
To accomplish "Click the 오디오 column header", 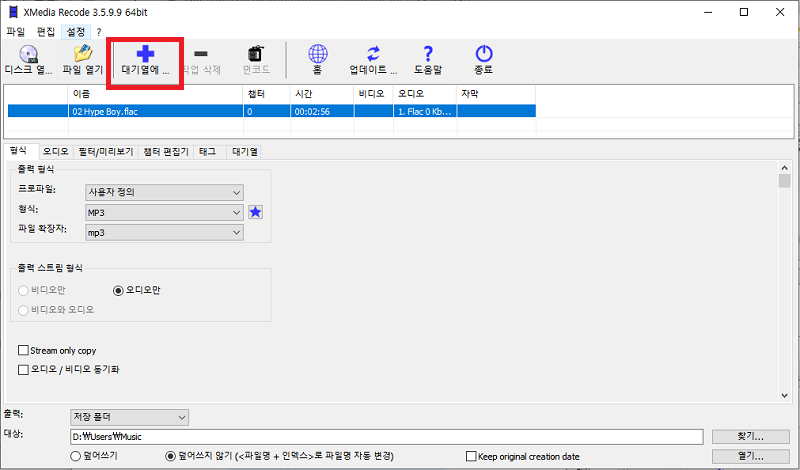I will pos(425,94).
